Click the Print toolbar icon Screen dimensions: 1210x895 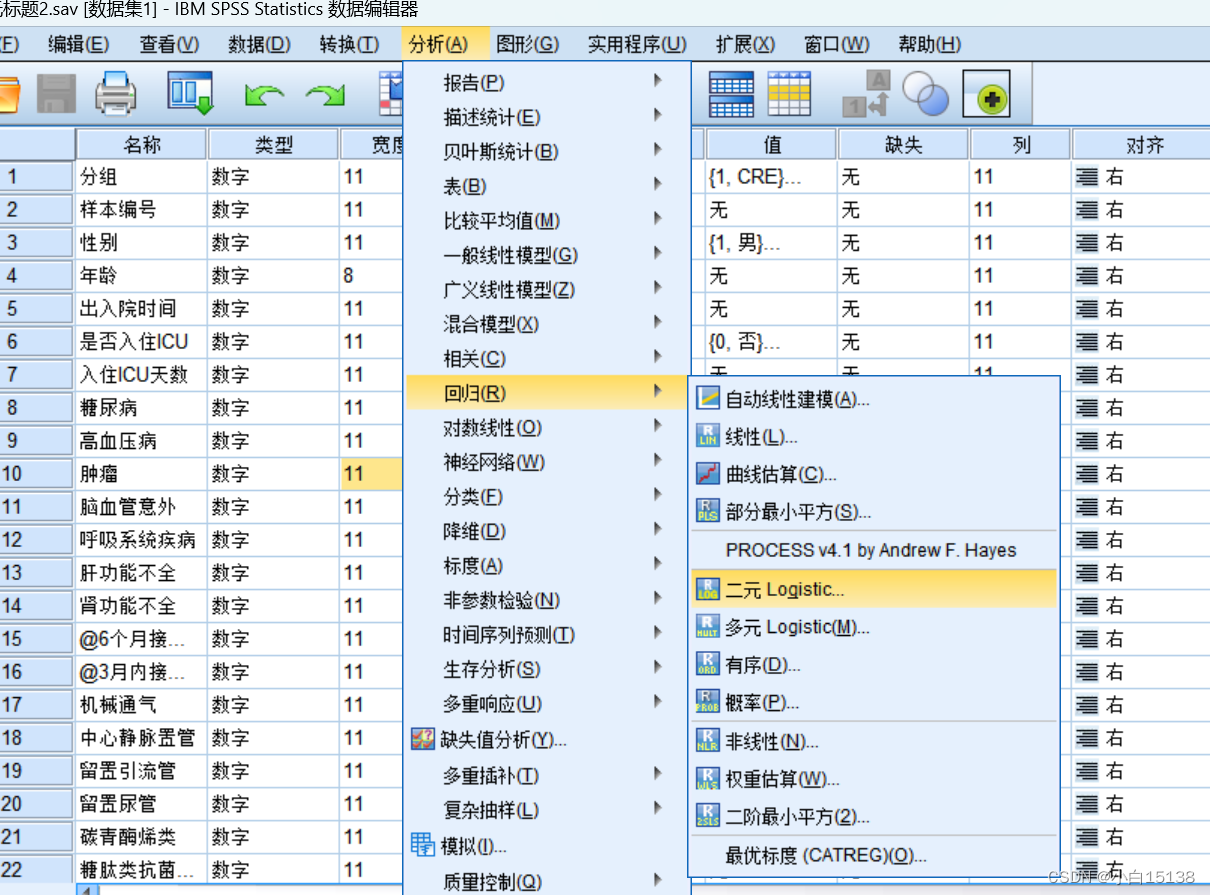[x=116, y=94]
